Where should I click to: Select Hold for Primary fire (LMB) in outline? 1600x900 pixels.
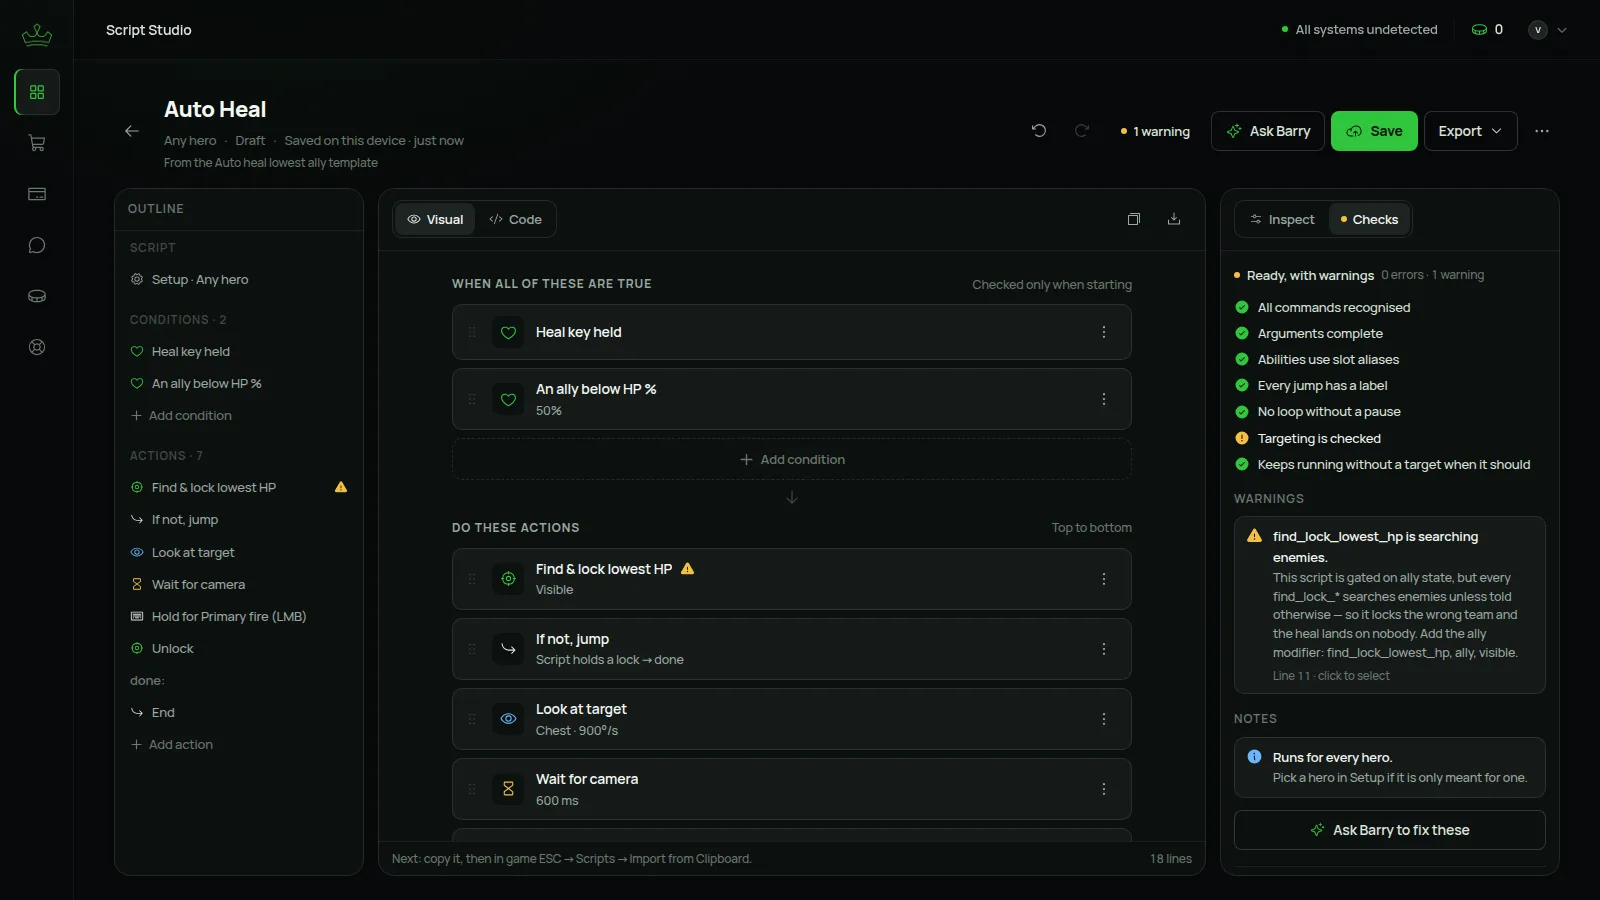pyautogui.click(x=239, y=616)
